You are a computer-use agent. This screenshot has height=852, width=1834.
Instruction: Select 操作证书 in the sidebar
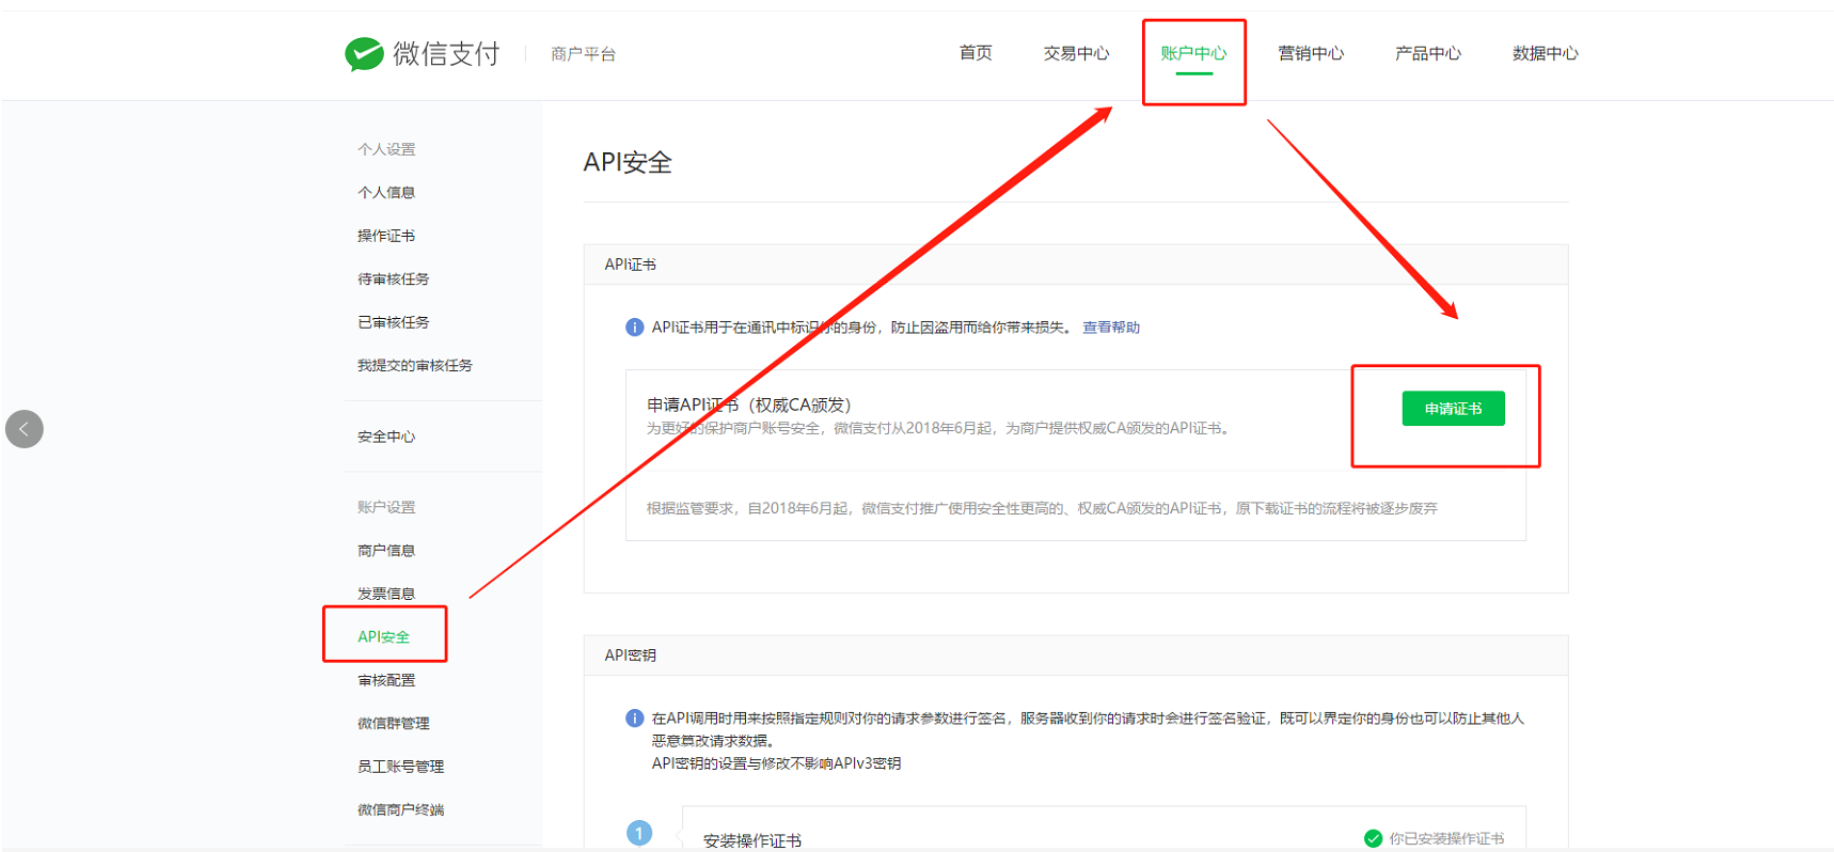[x=386, y=235]
